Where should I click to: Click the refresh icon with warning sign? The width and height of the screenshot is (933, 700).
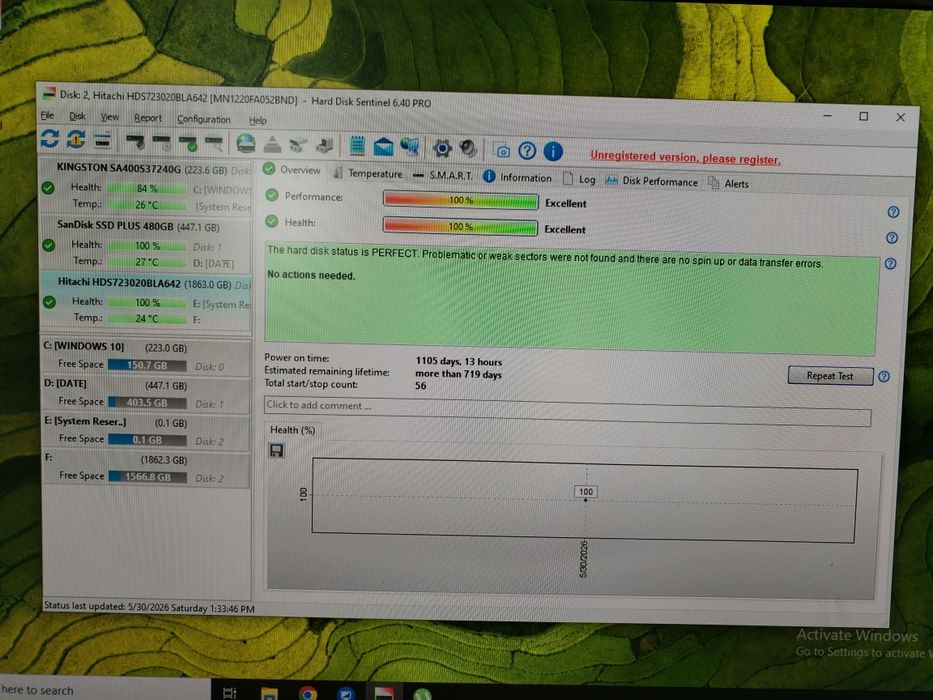tap(76, 140)
